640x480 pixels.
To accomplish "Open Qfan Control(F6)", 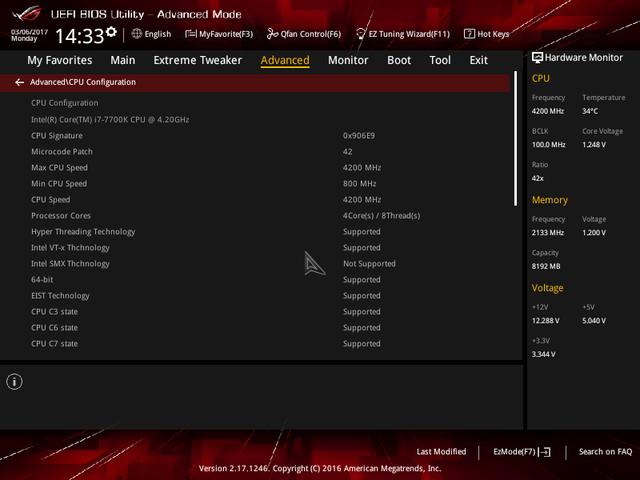I will 304,34.
